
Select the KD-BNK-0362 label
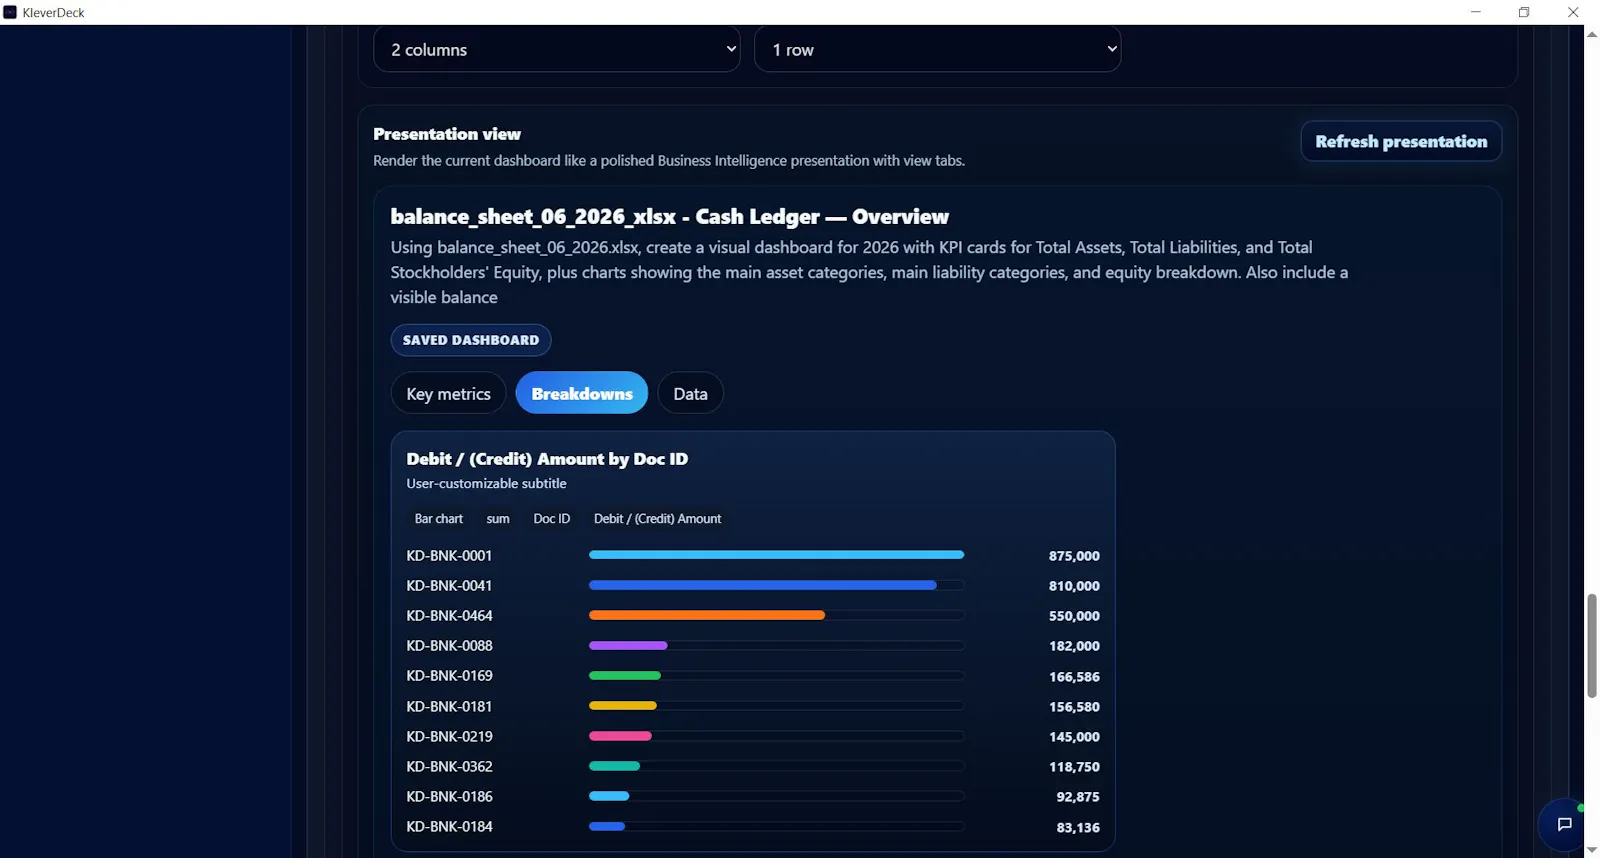click(449, 766)
